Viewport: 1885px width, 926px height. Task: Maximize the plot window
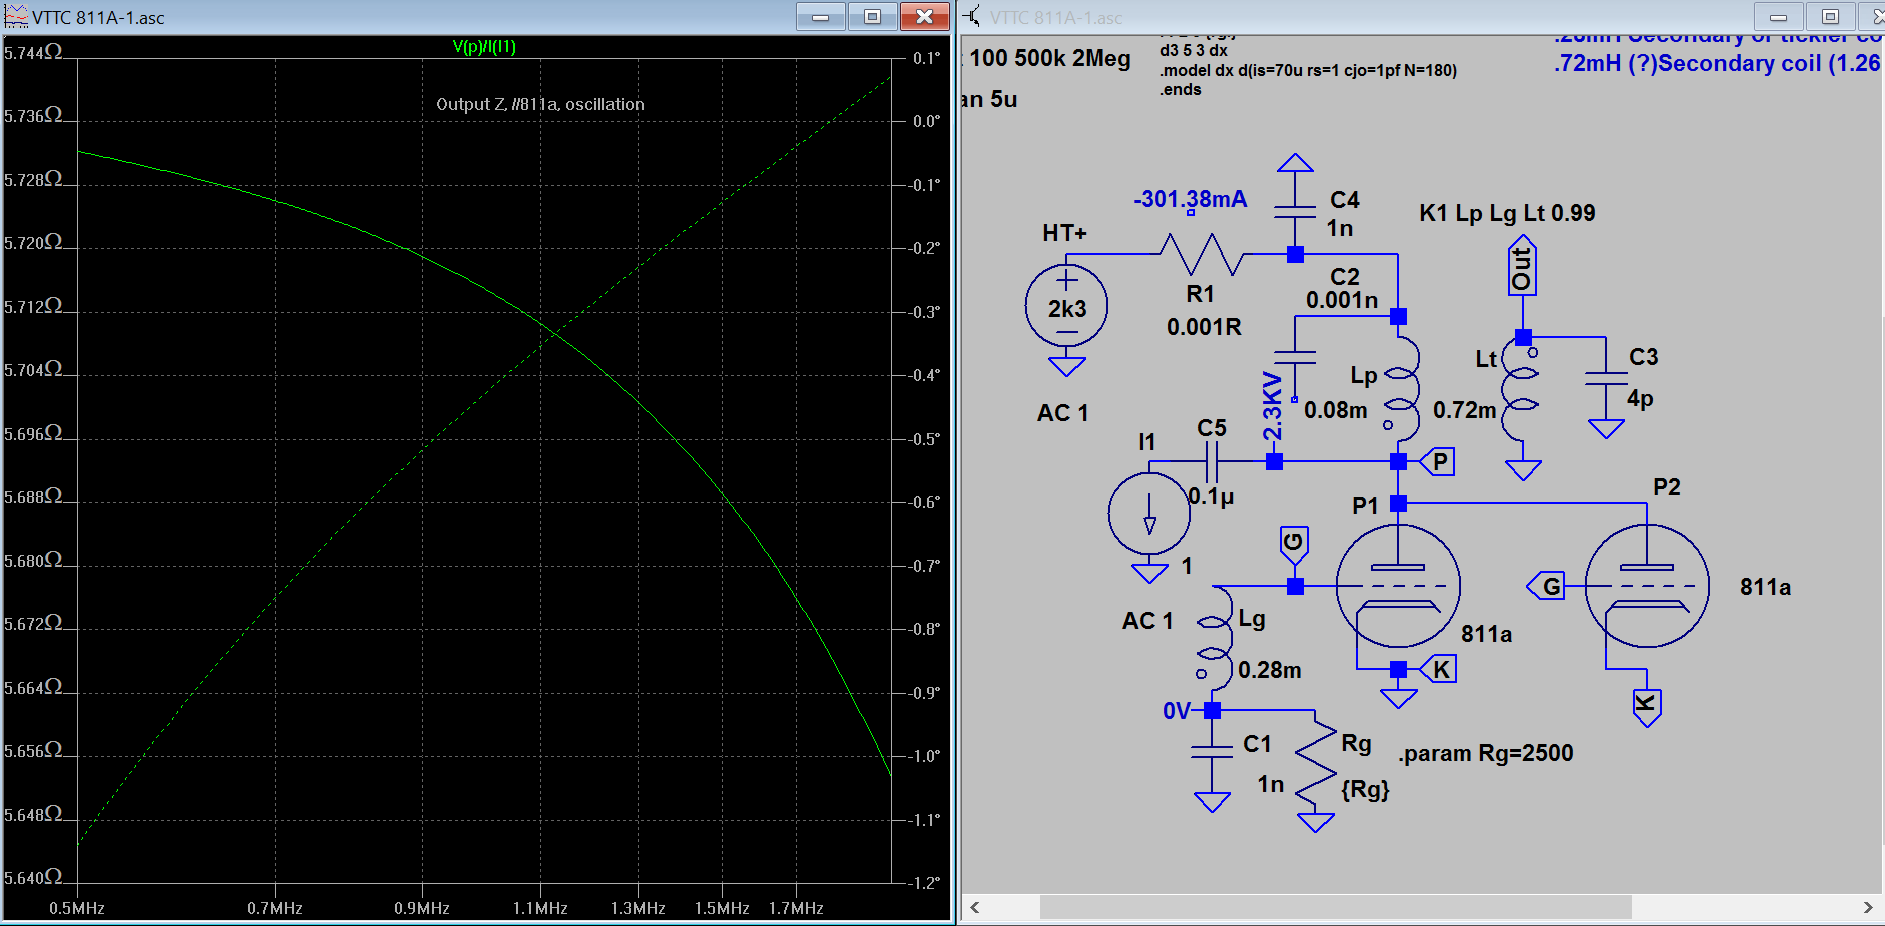[x=872, y=16]
